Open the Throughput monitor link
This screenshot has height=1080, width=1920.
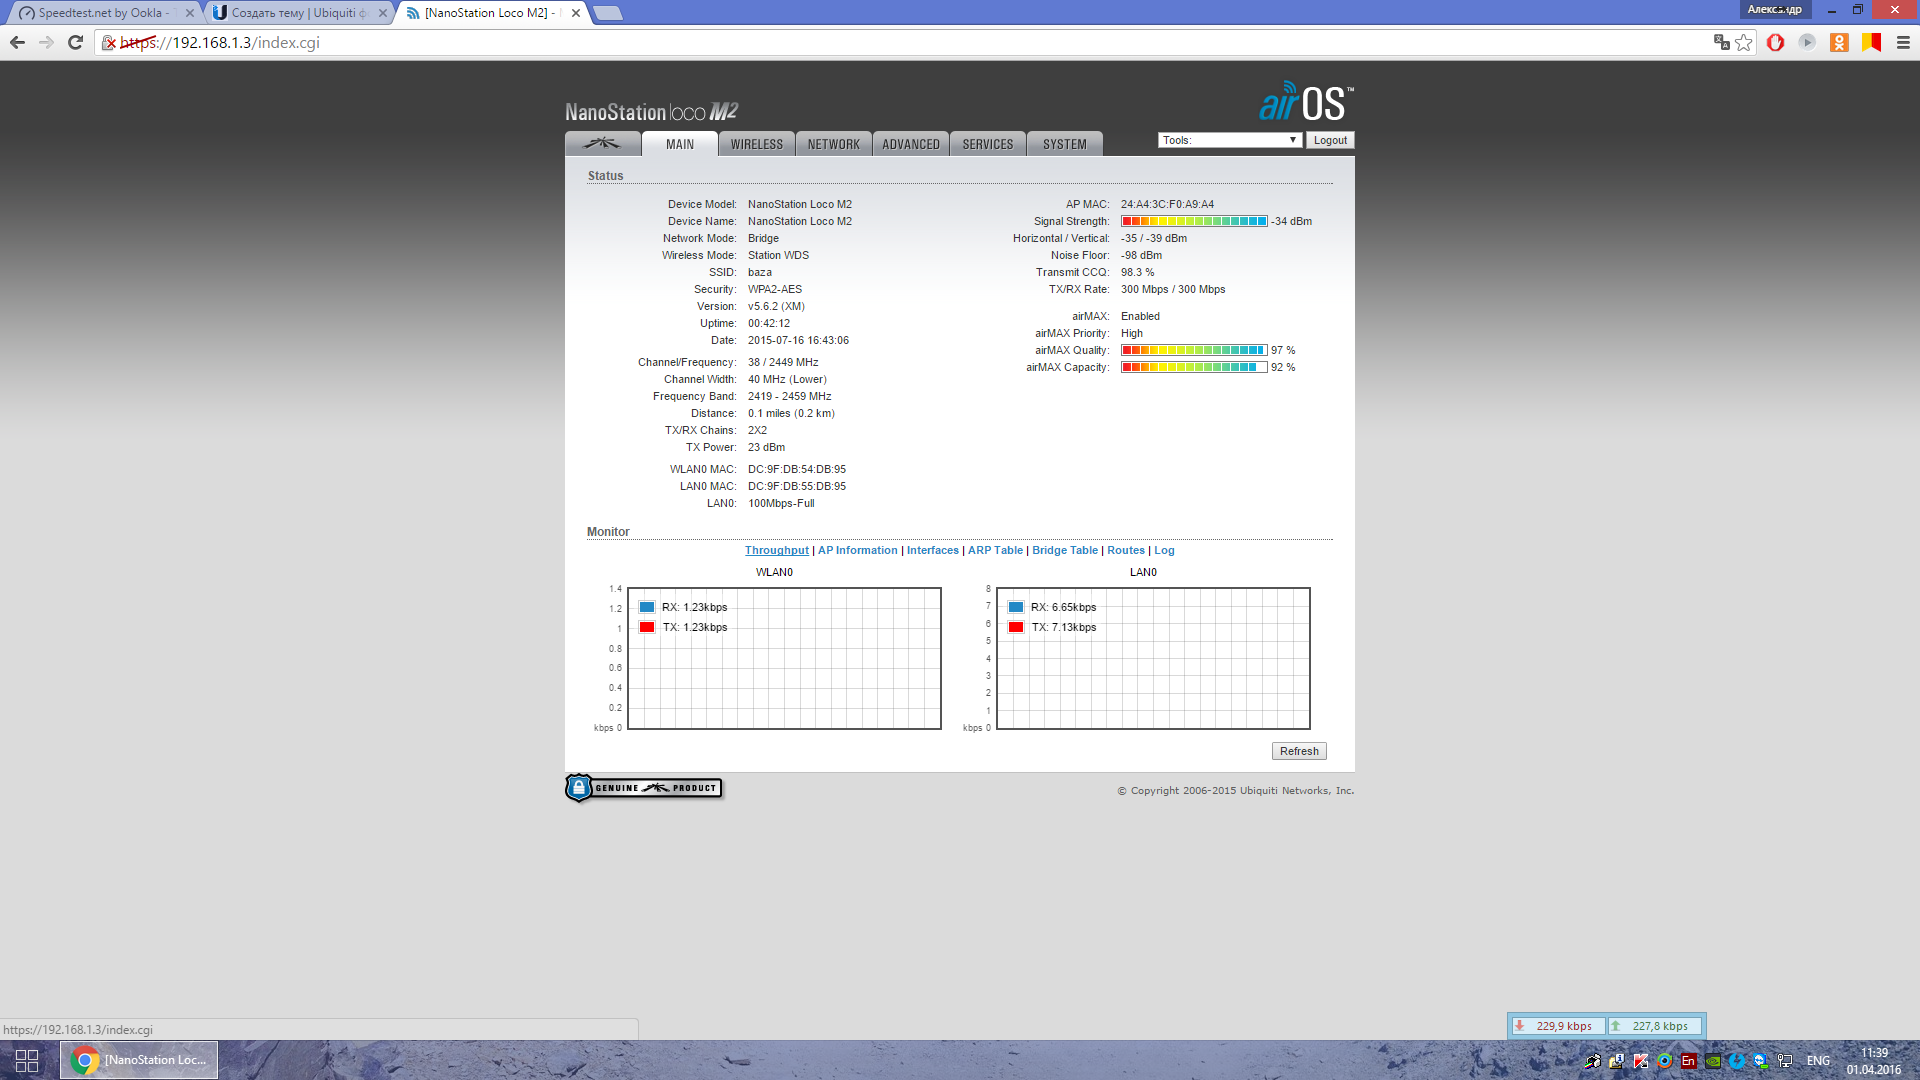(x=777, y=550)
